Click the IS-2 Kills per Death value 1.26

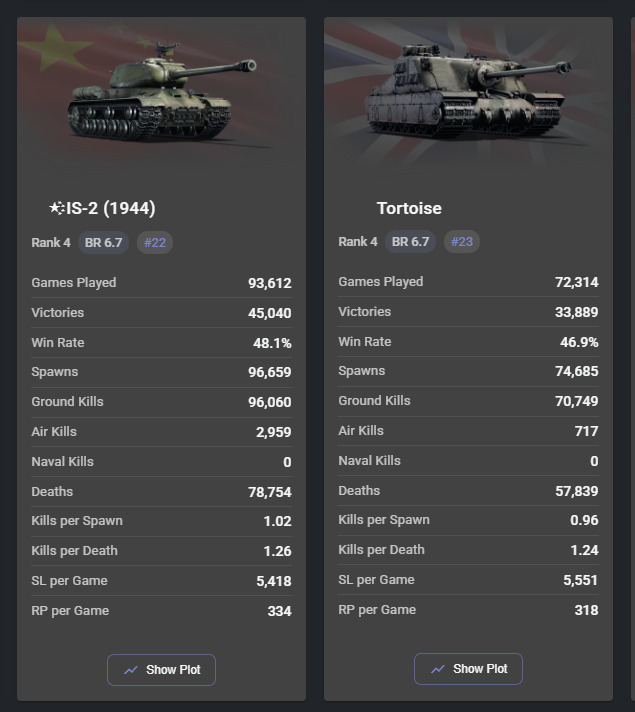tap(276, 551)
